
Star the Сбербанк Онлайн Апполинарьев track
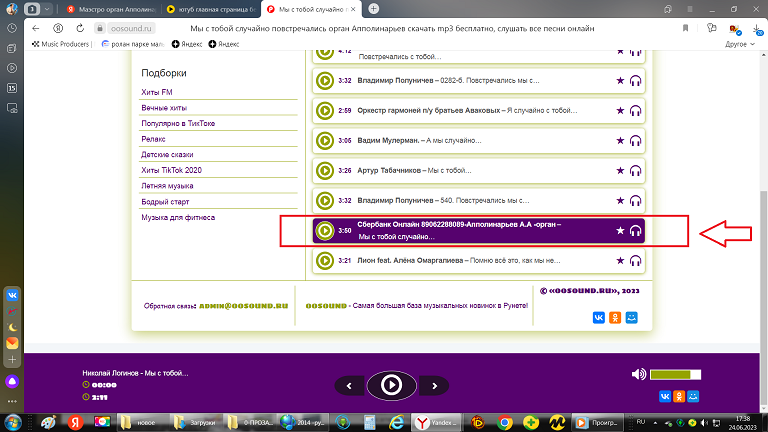(620, 230)
